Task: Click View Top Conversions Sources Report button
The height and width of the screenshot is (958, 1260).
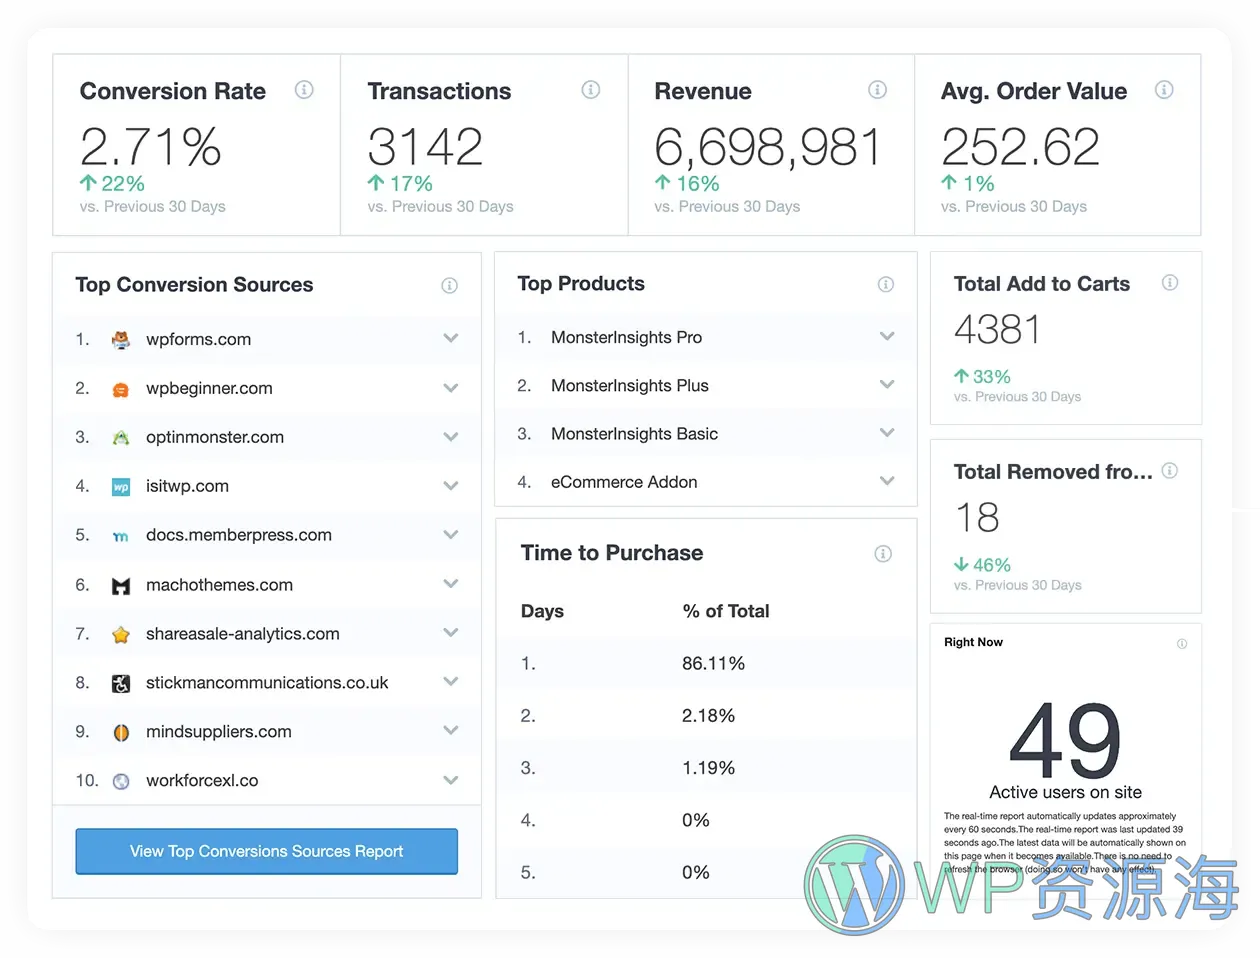Action: (266, 851)
